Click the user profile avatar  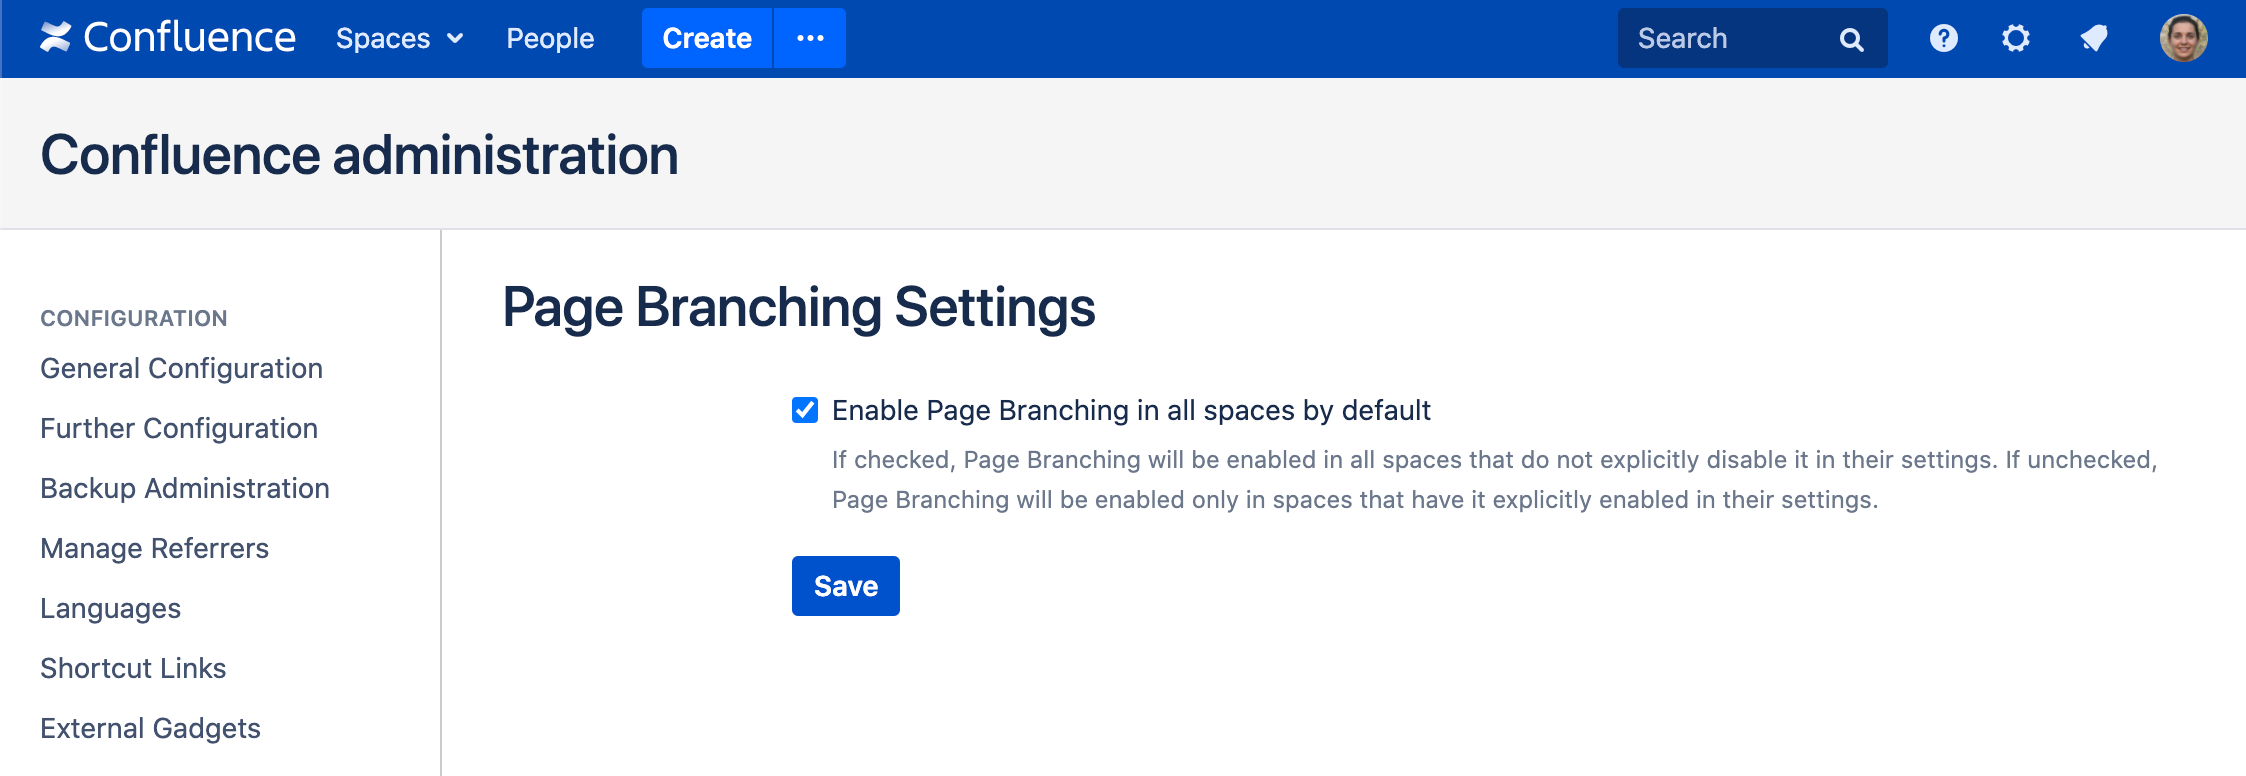[2183, 38]
